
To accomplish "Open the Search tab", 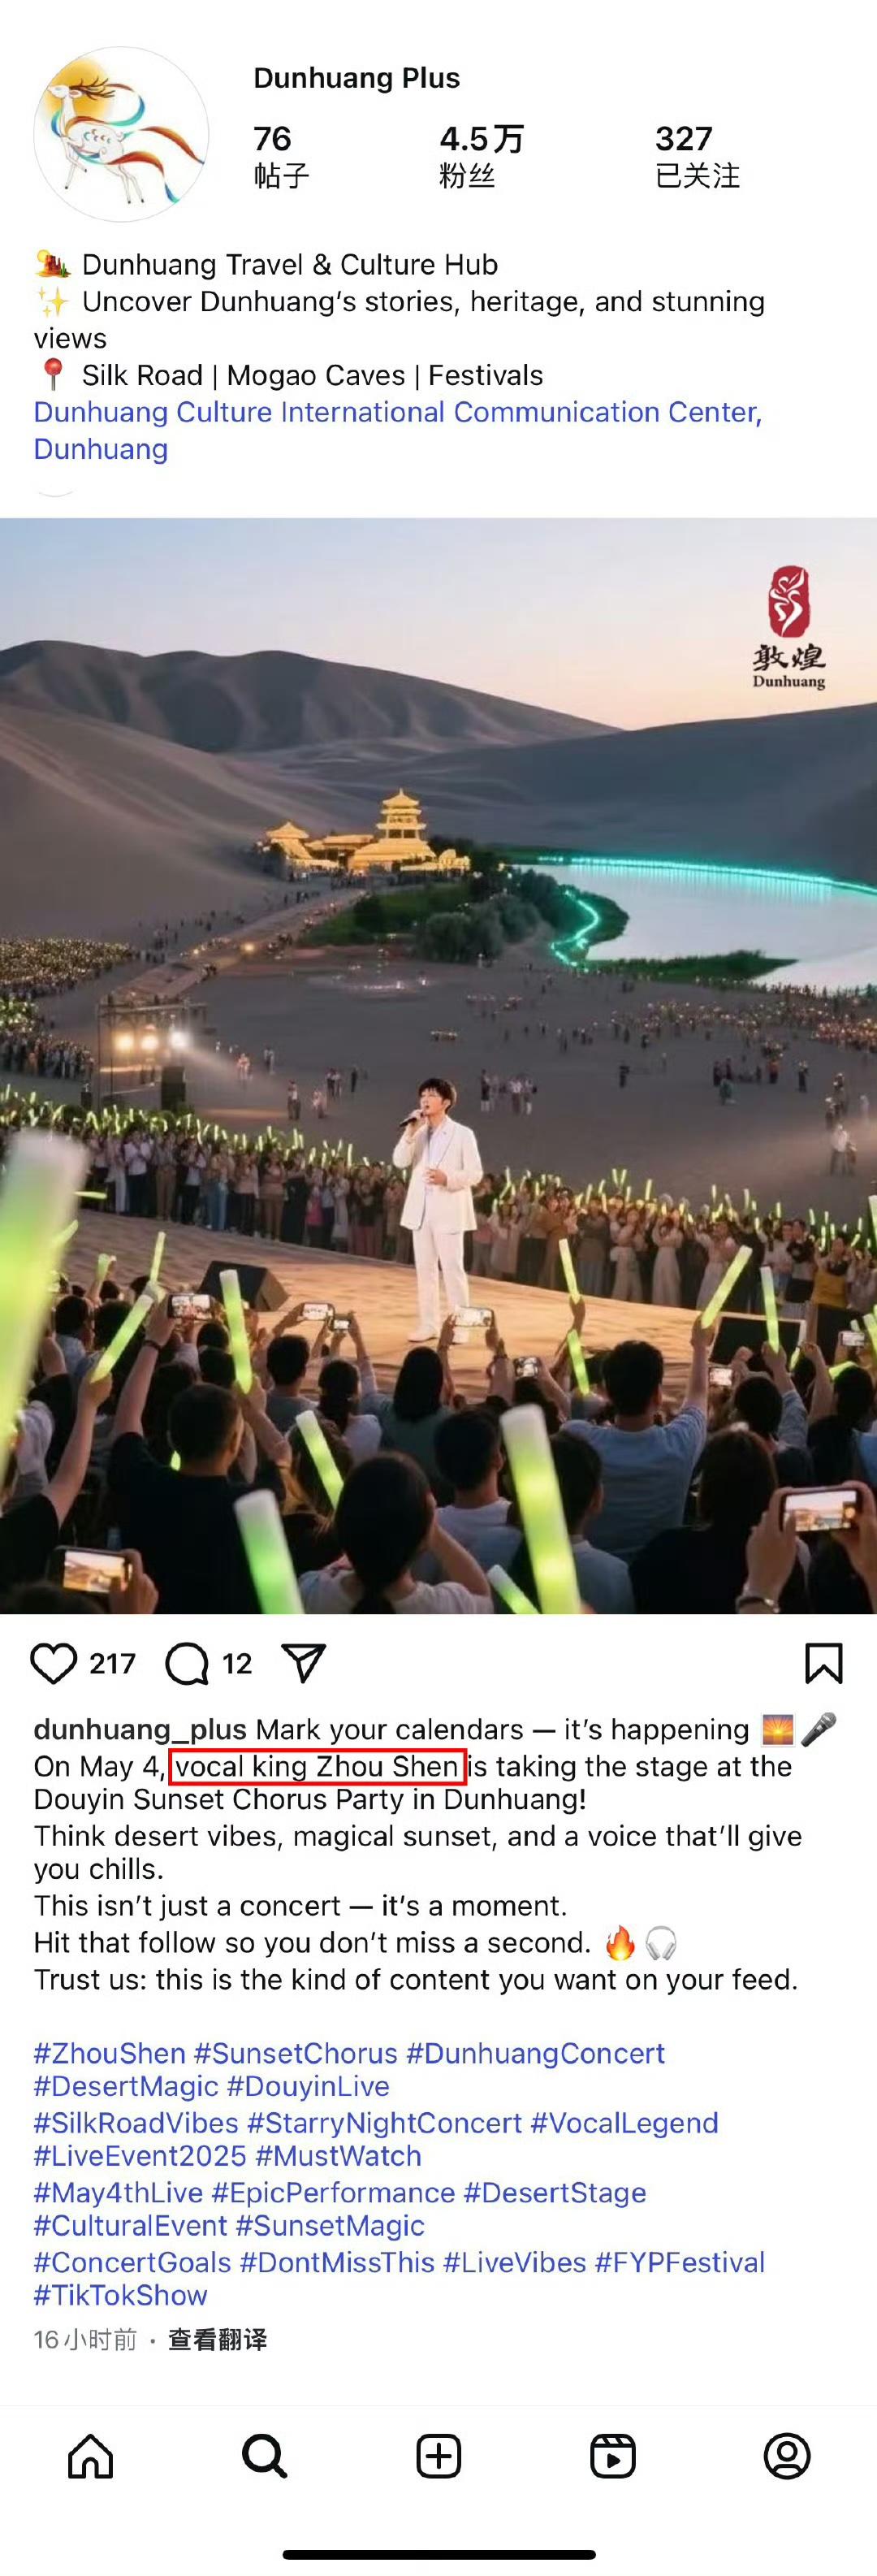I will (265, 2456).
